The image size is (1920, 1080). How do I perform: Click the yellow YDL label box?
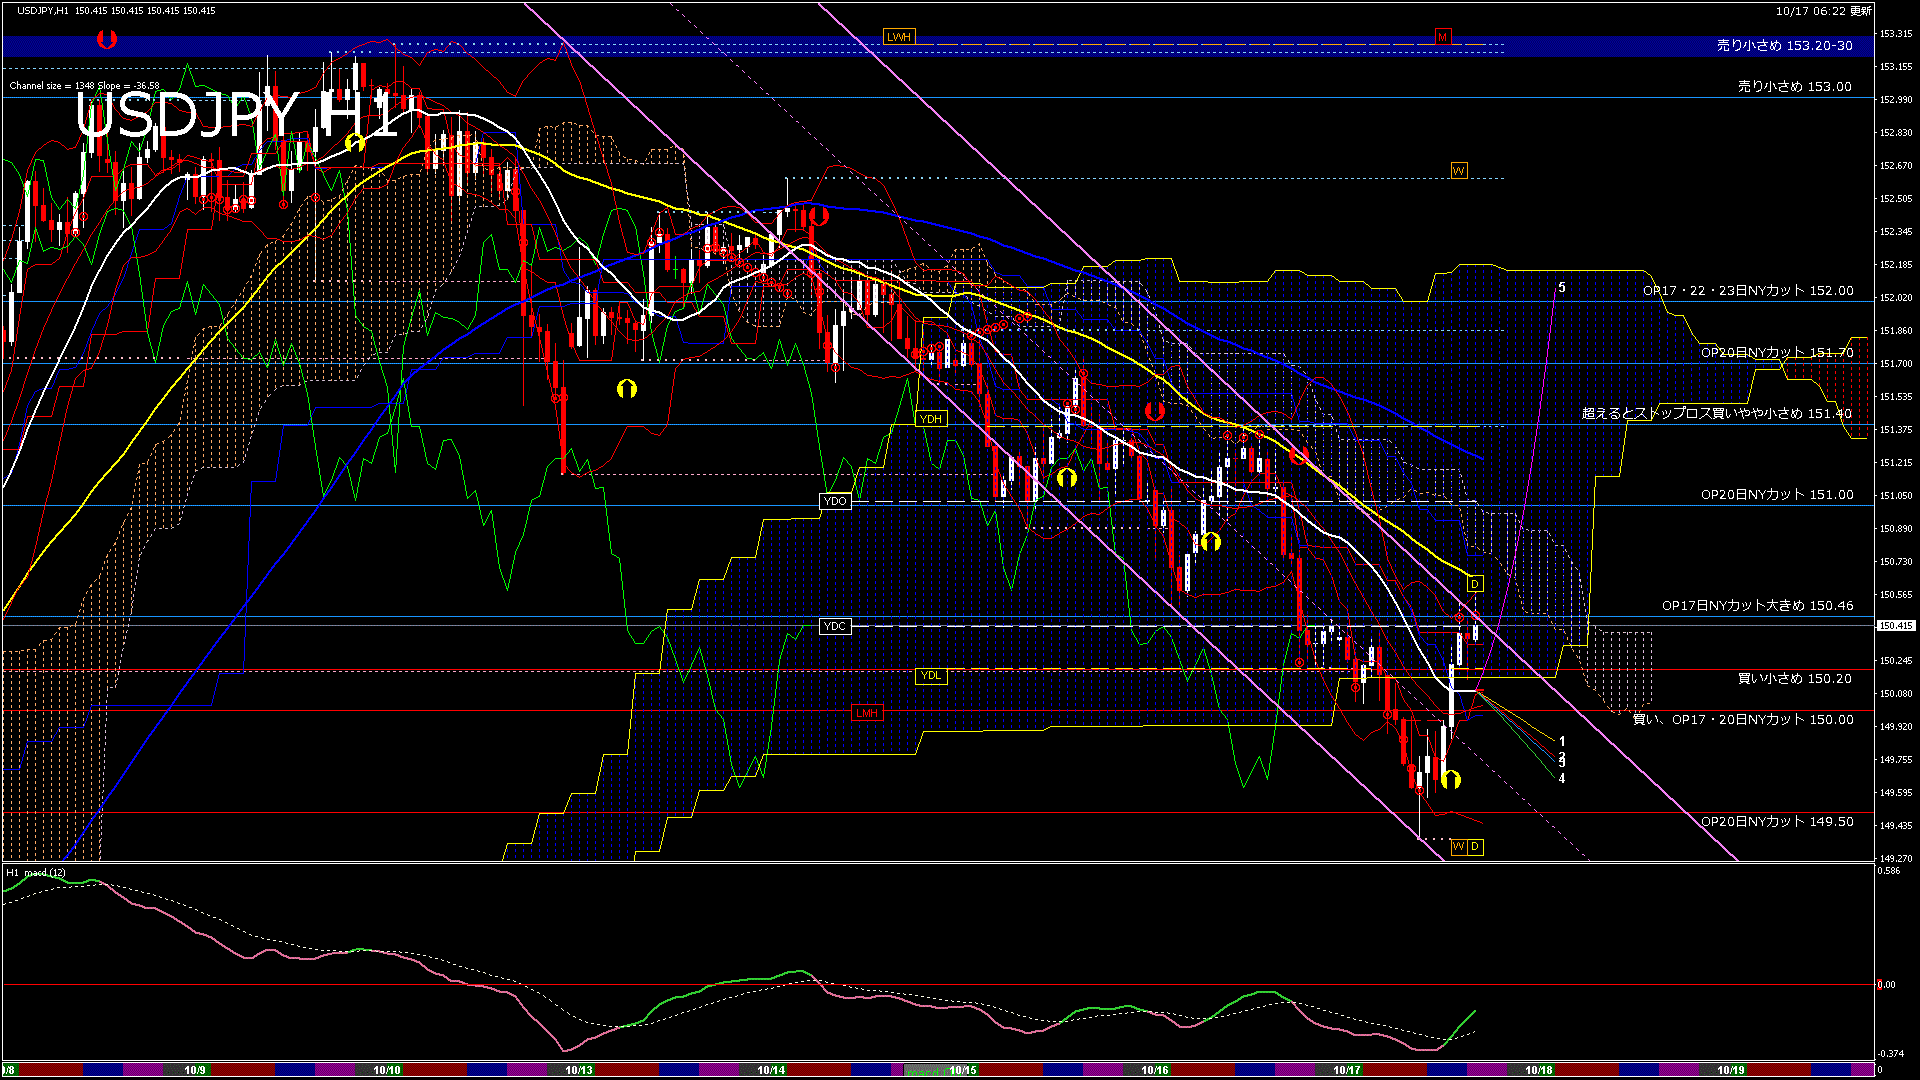(x=931, y=676)
